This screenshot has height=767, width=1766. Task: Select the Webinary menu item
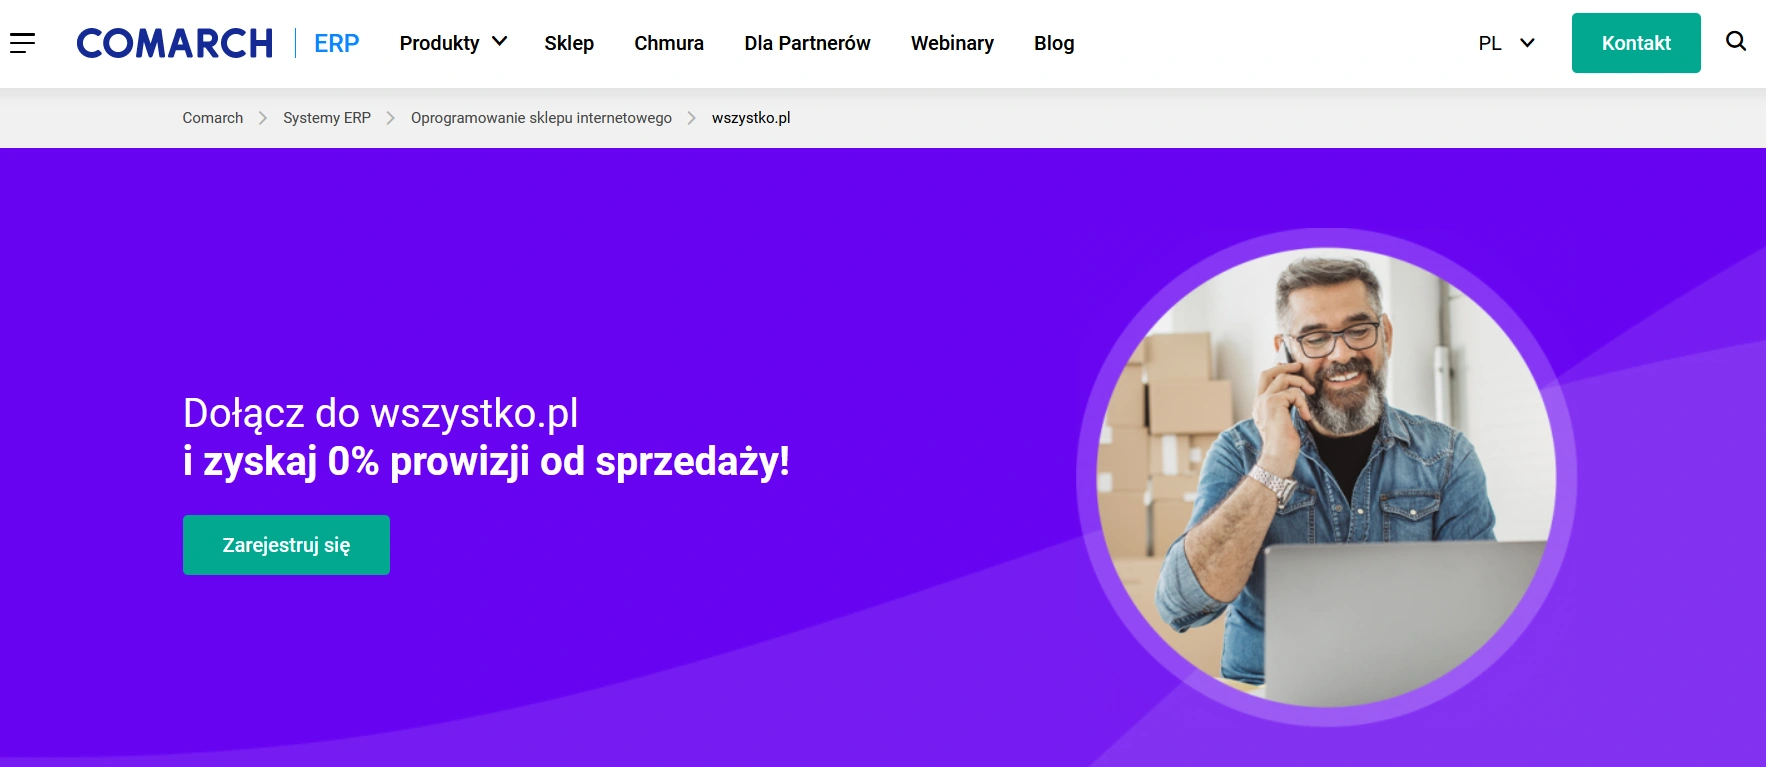952,43
